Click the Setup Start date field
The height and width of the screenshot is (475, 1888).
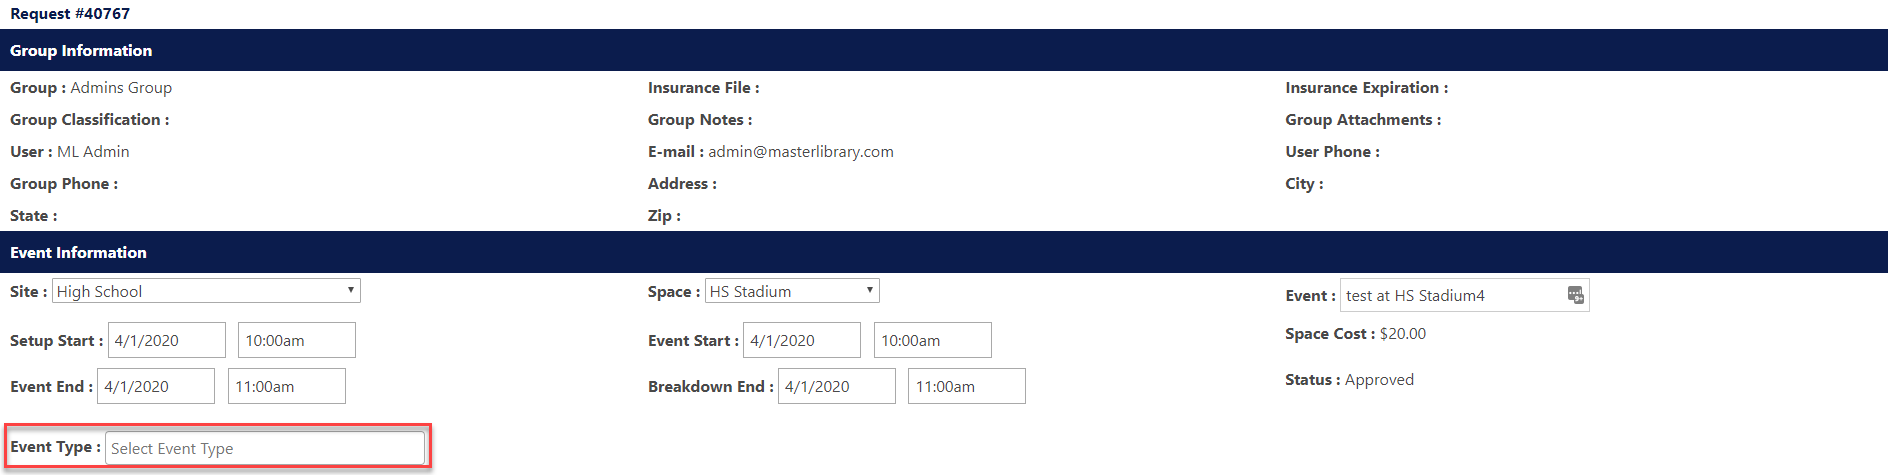(x=167, y=340)
